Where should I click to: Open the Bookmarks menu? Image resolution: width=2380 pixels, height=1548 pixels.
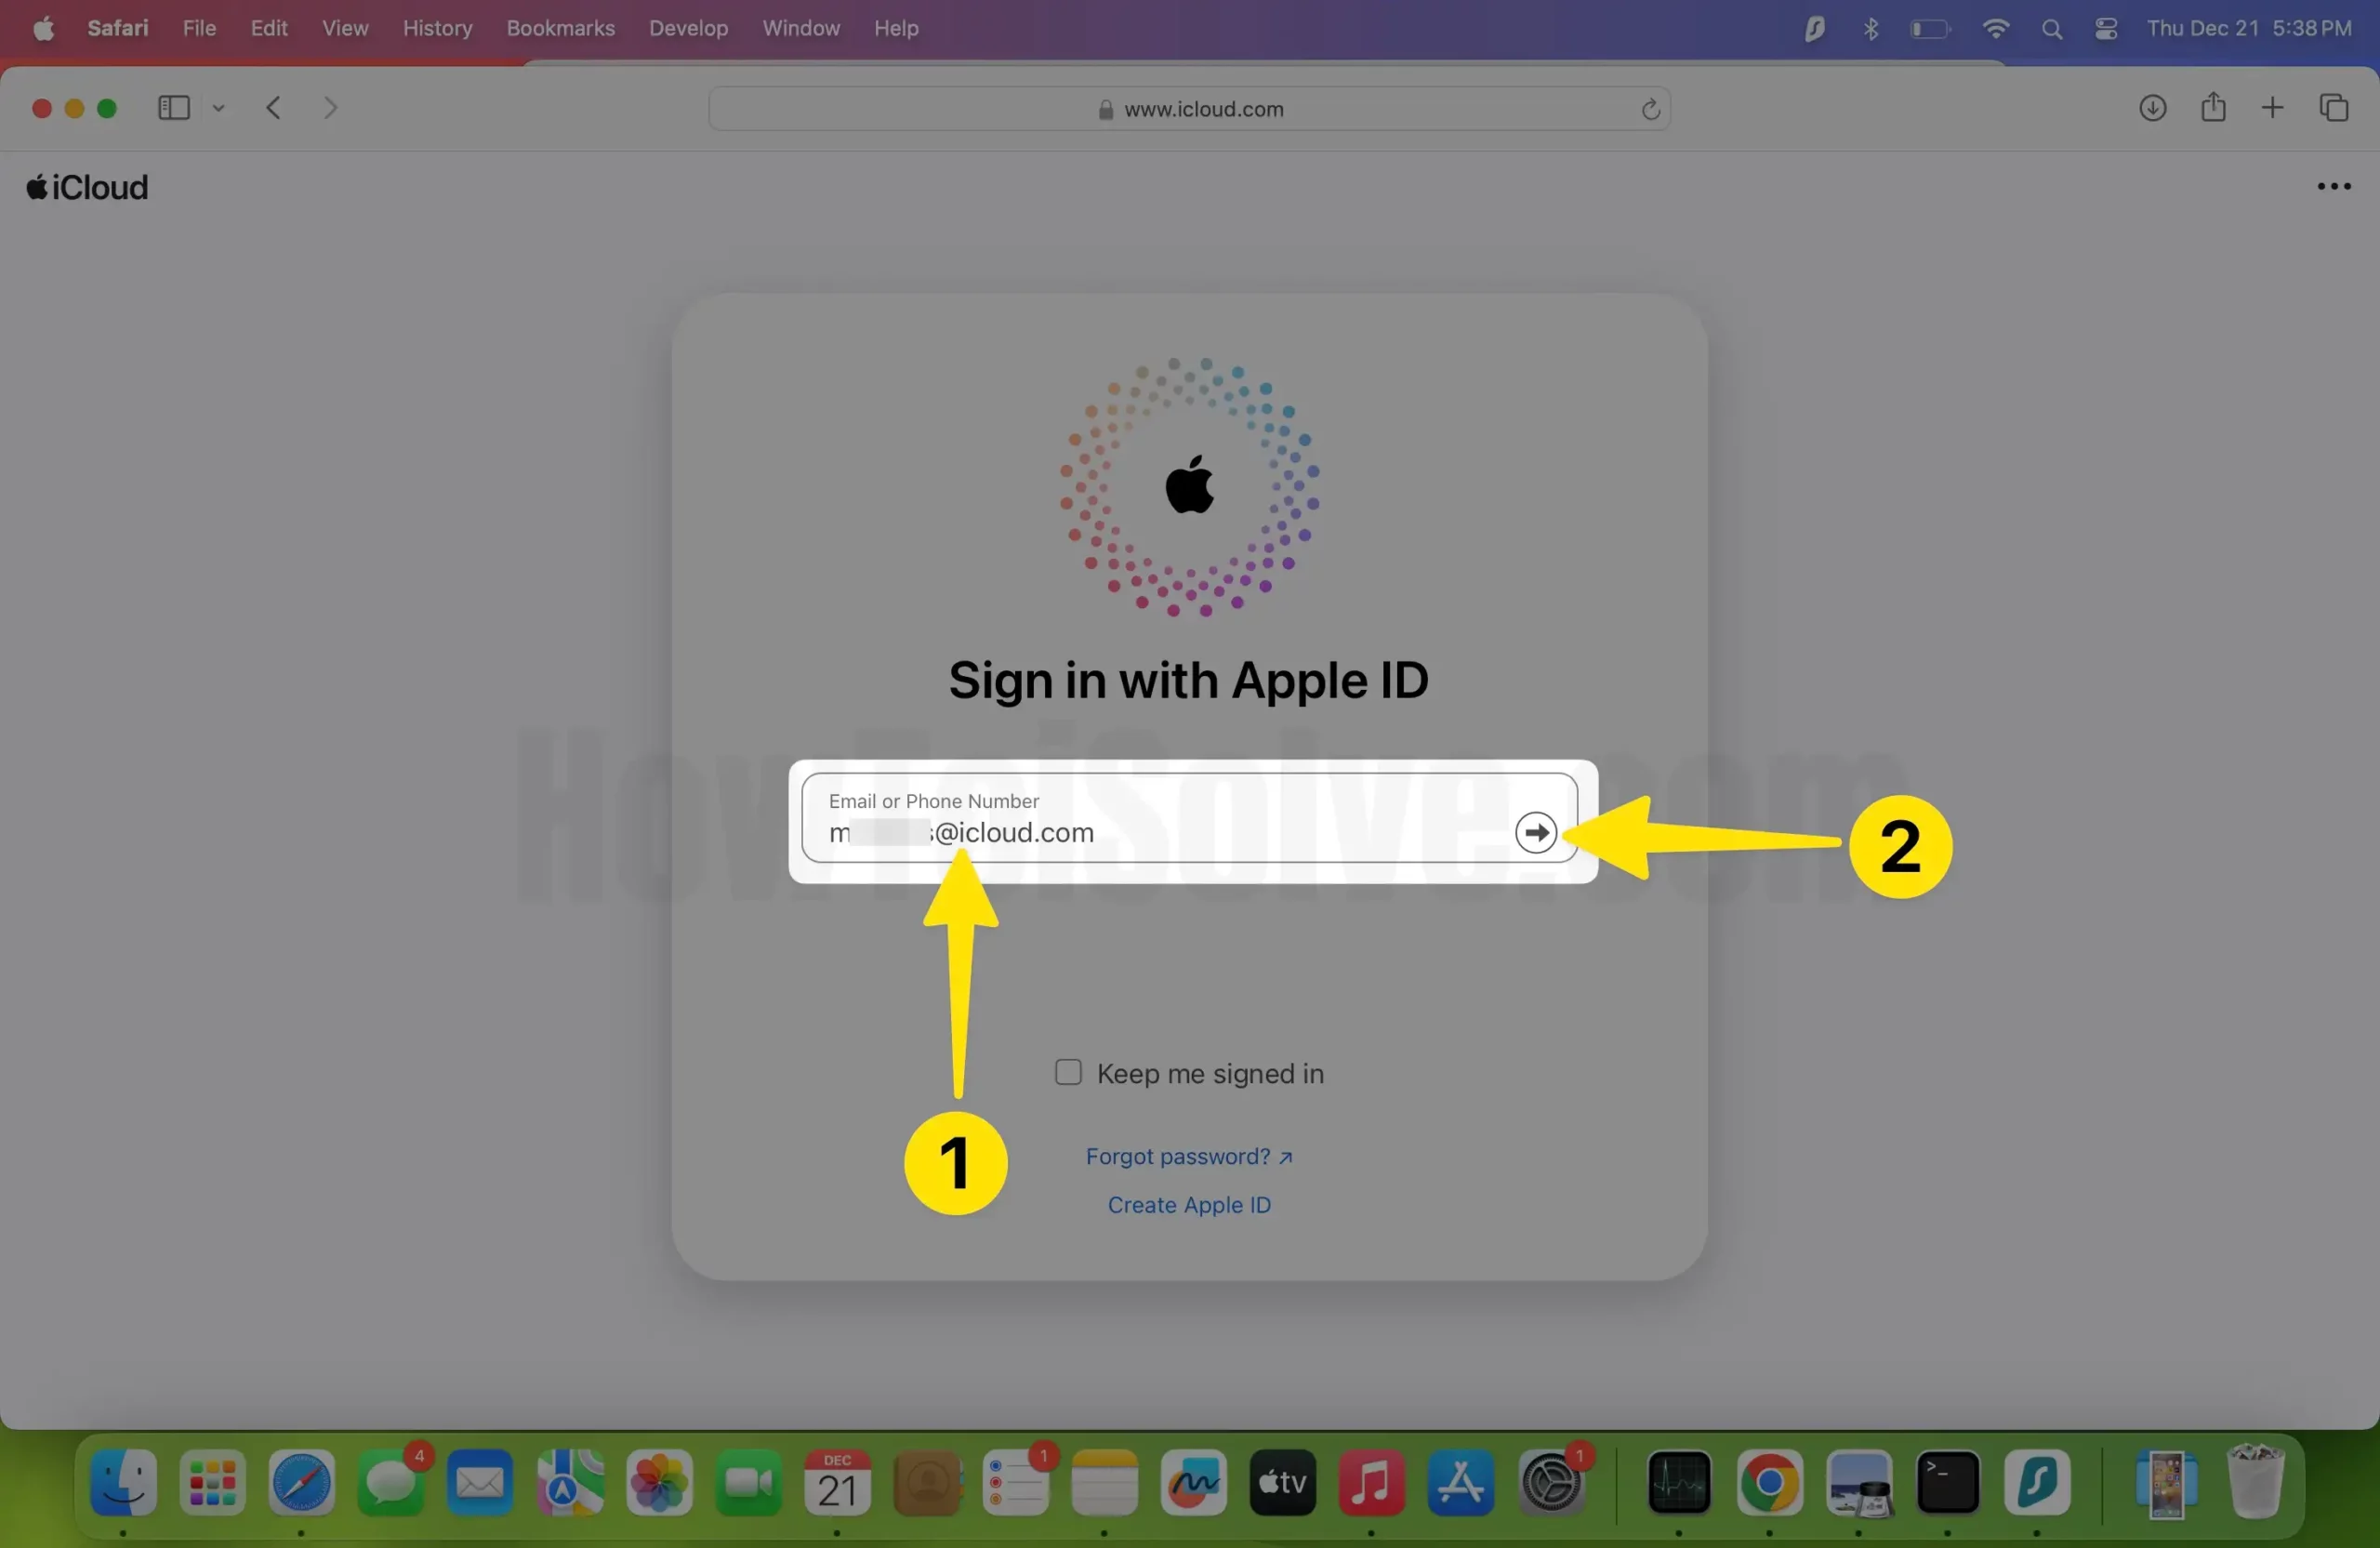pyautogui.click(x=560, y=28)
